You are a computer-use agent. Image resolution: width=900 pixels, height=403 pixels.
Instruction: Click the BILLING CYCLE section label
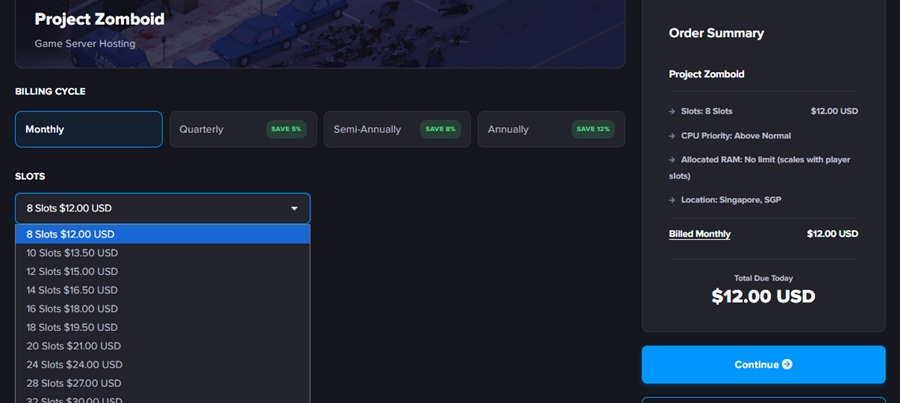point(50,92)
